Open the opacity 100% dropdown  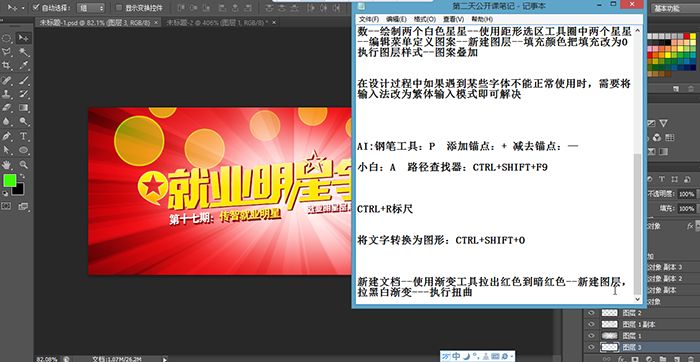(697, 195)
